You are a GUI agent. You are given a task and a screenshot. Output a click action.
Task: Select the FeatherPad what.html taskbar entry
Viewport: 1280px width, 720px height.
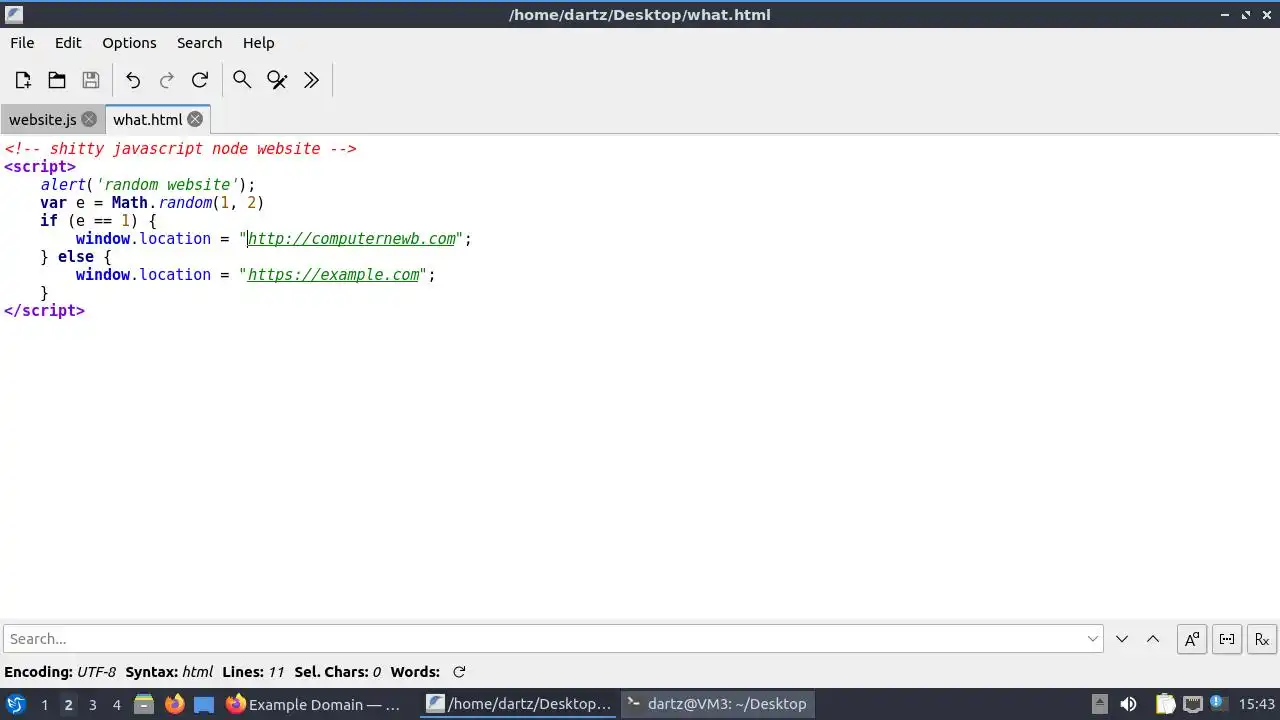pos(518,704)
